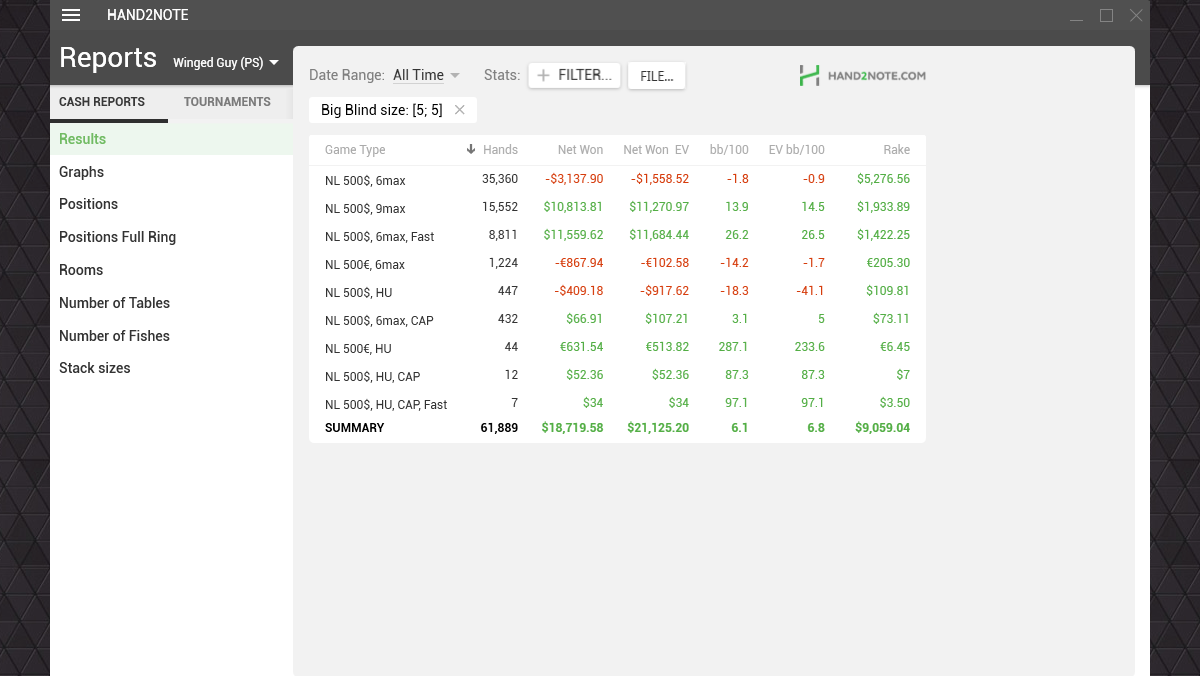Screen dimensions: 1200x676
Task: Click the FILTER... button
Action: (x=575, y=75)
